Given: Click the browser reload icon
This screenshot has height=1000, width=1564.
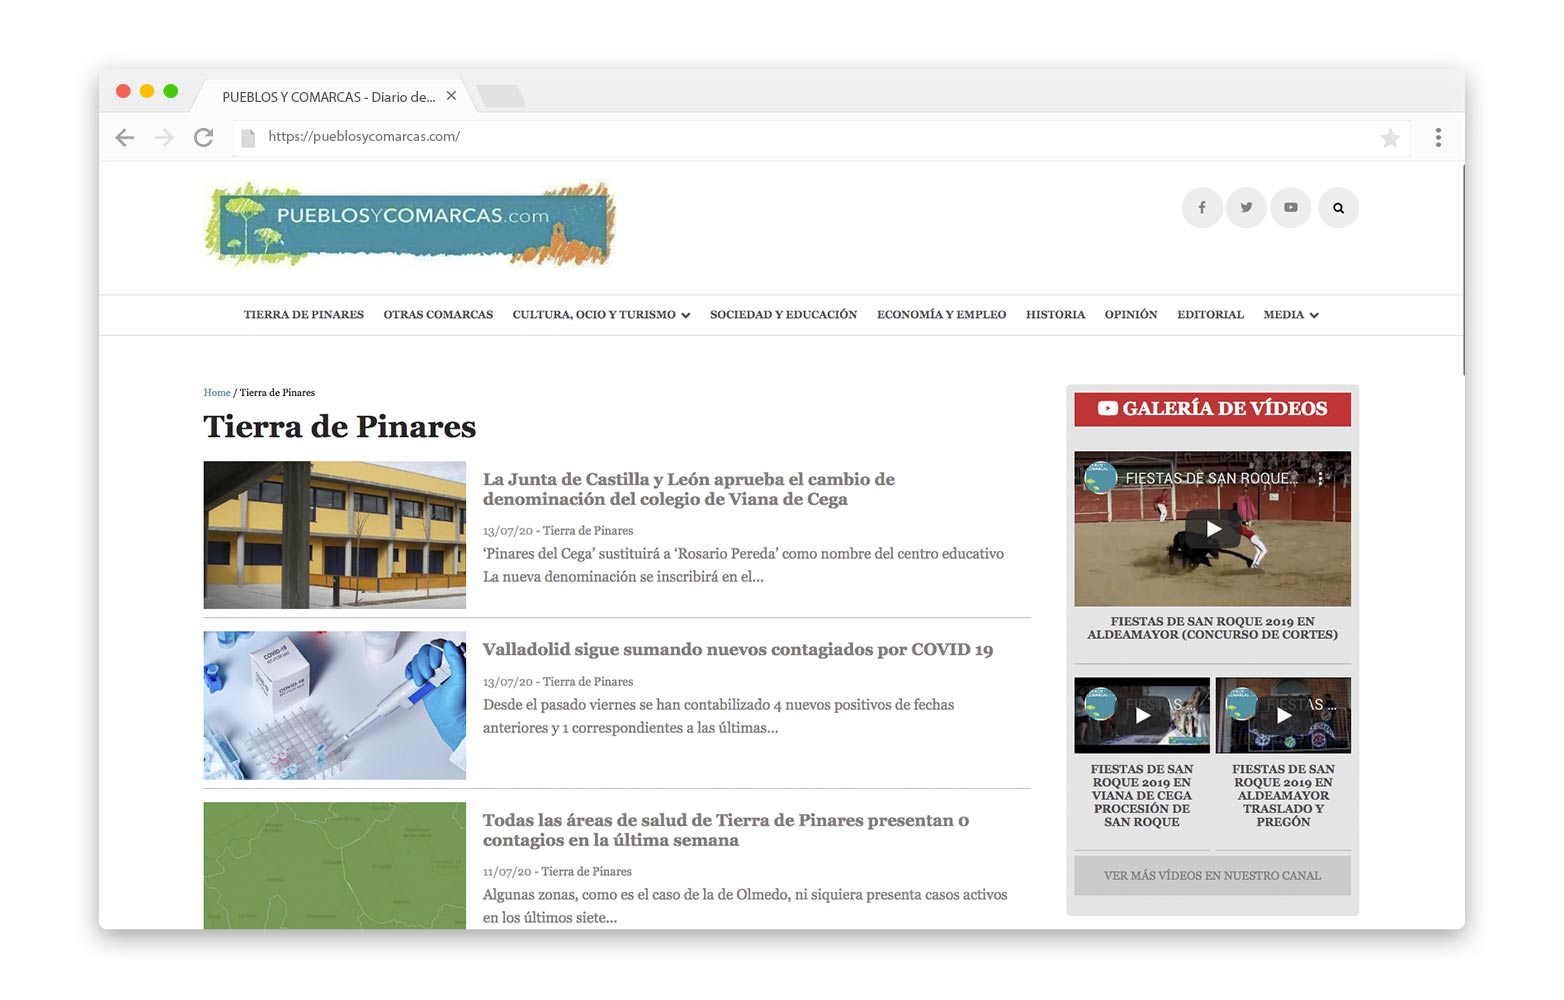Looking at the screenshot, I should pyautogui.click(x=204, y=137).
